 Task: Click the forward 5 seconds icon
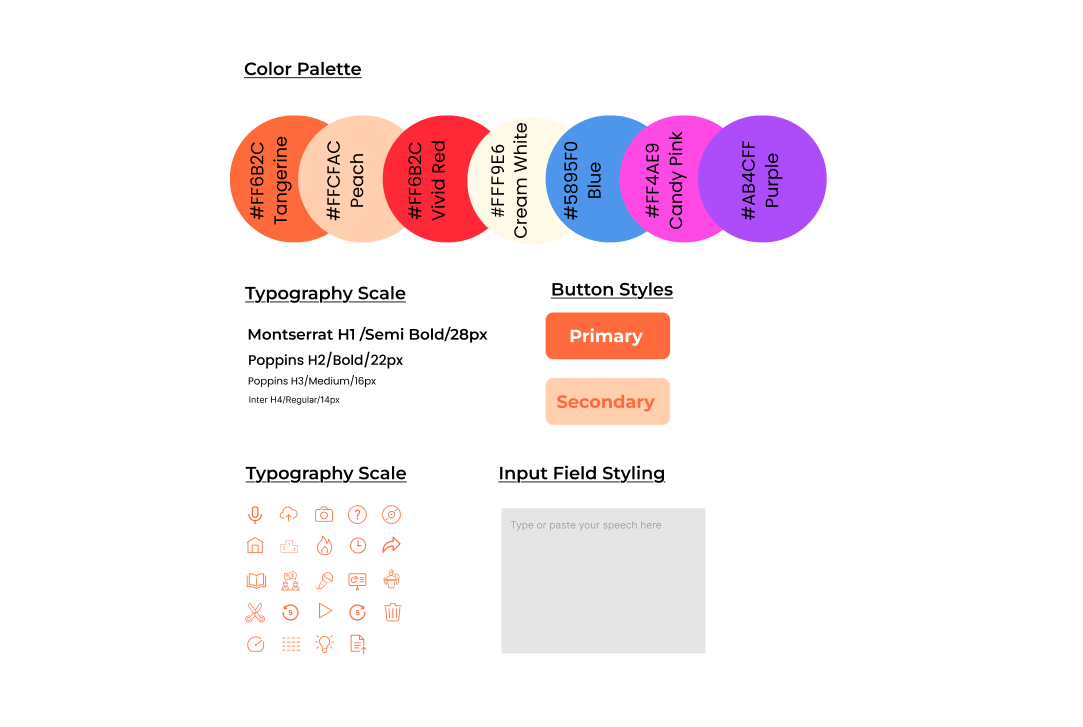click(357, 612)
